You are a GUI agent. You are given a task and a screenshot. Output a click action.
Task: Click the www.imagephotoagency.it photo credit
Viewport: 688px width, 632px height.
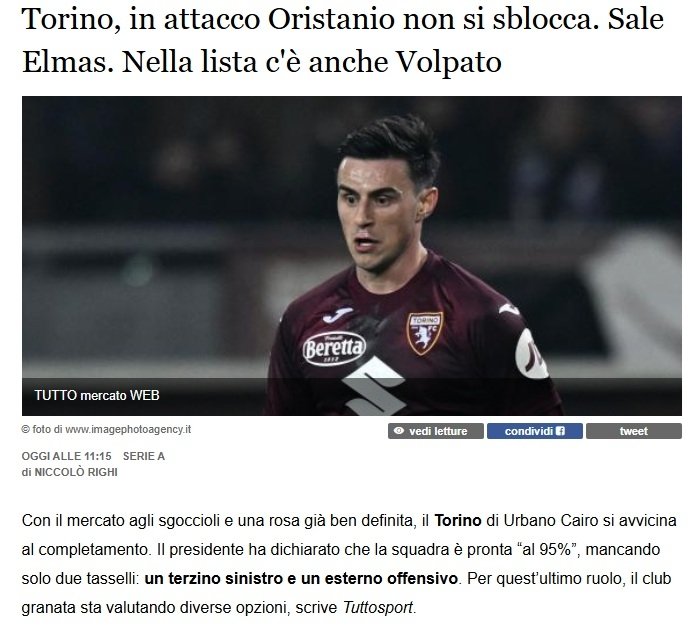point(128,429)
